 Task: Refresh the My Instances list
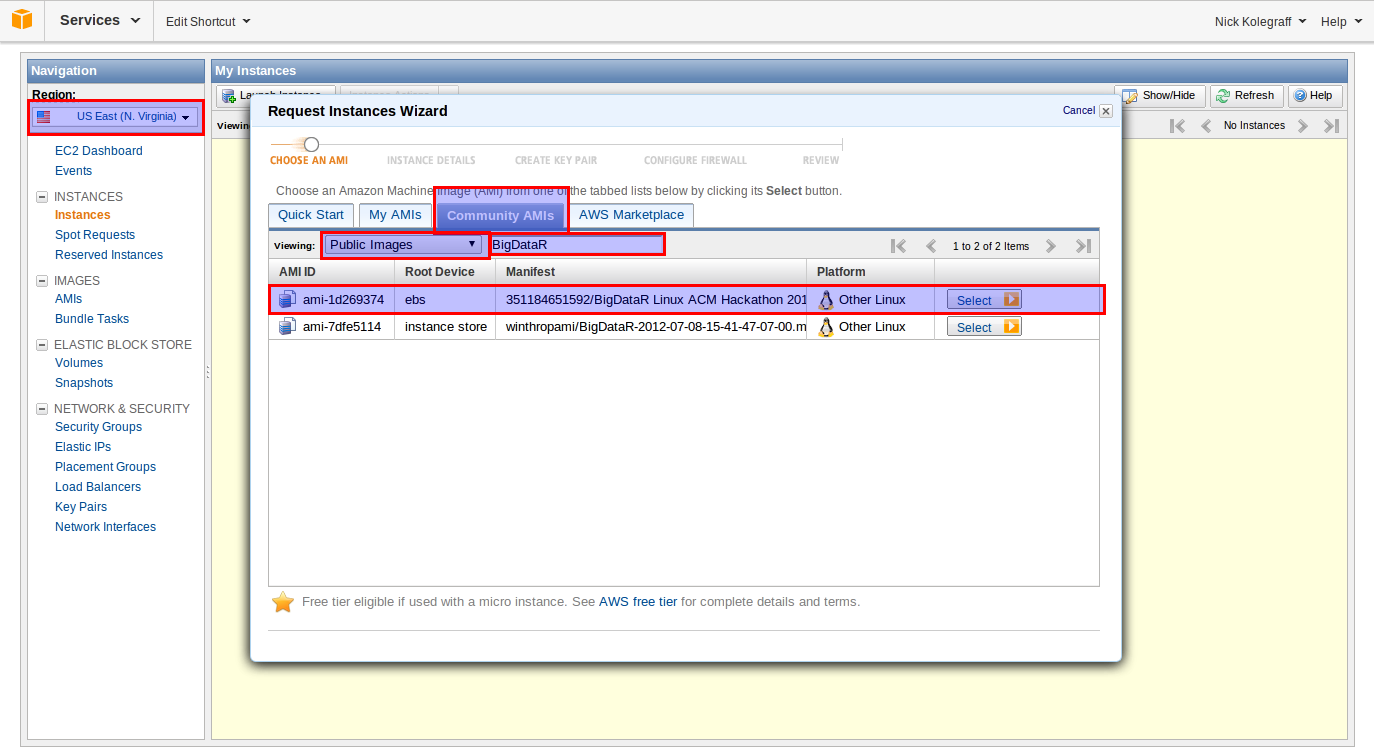click(1246, 96)
